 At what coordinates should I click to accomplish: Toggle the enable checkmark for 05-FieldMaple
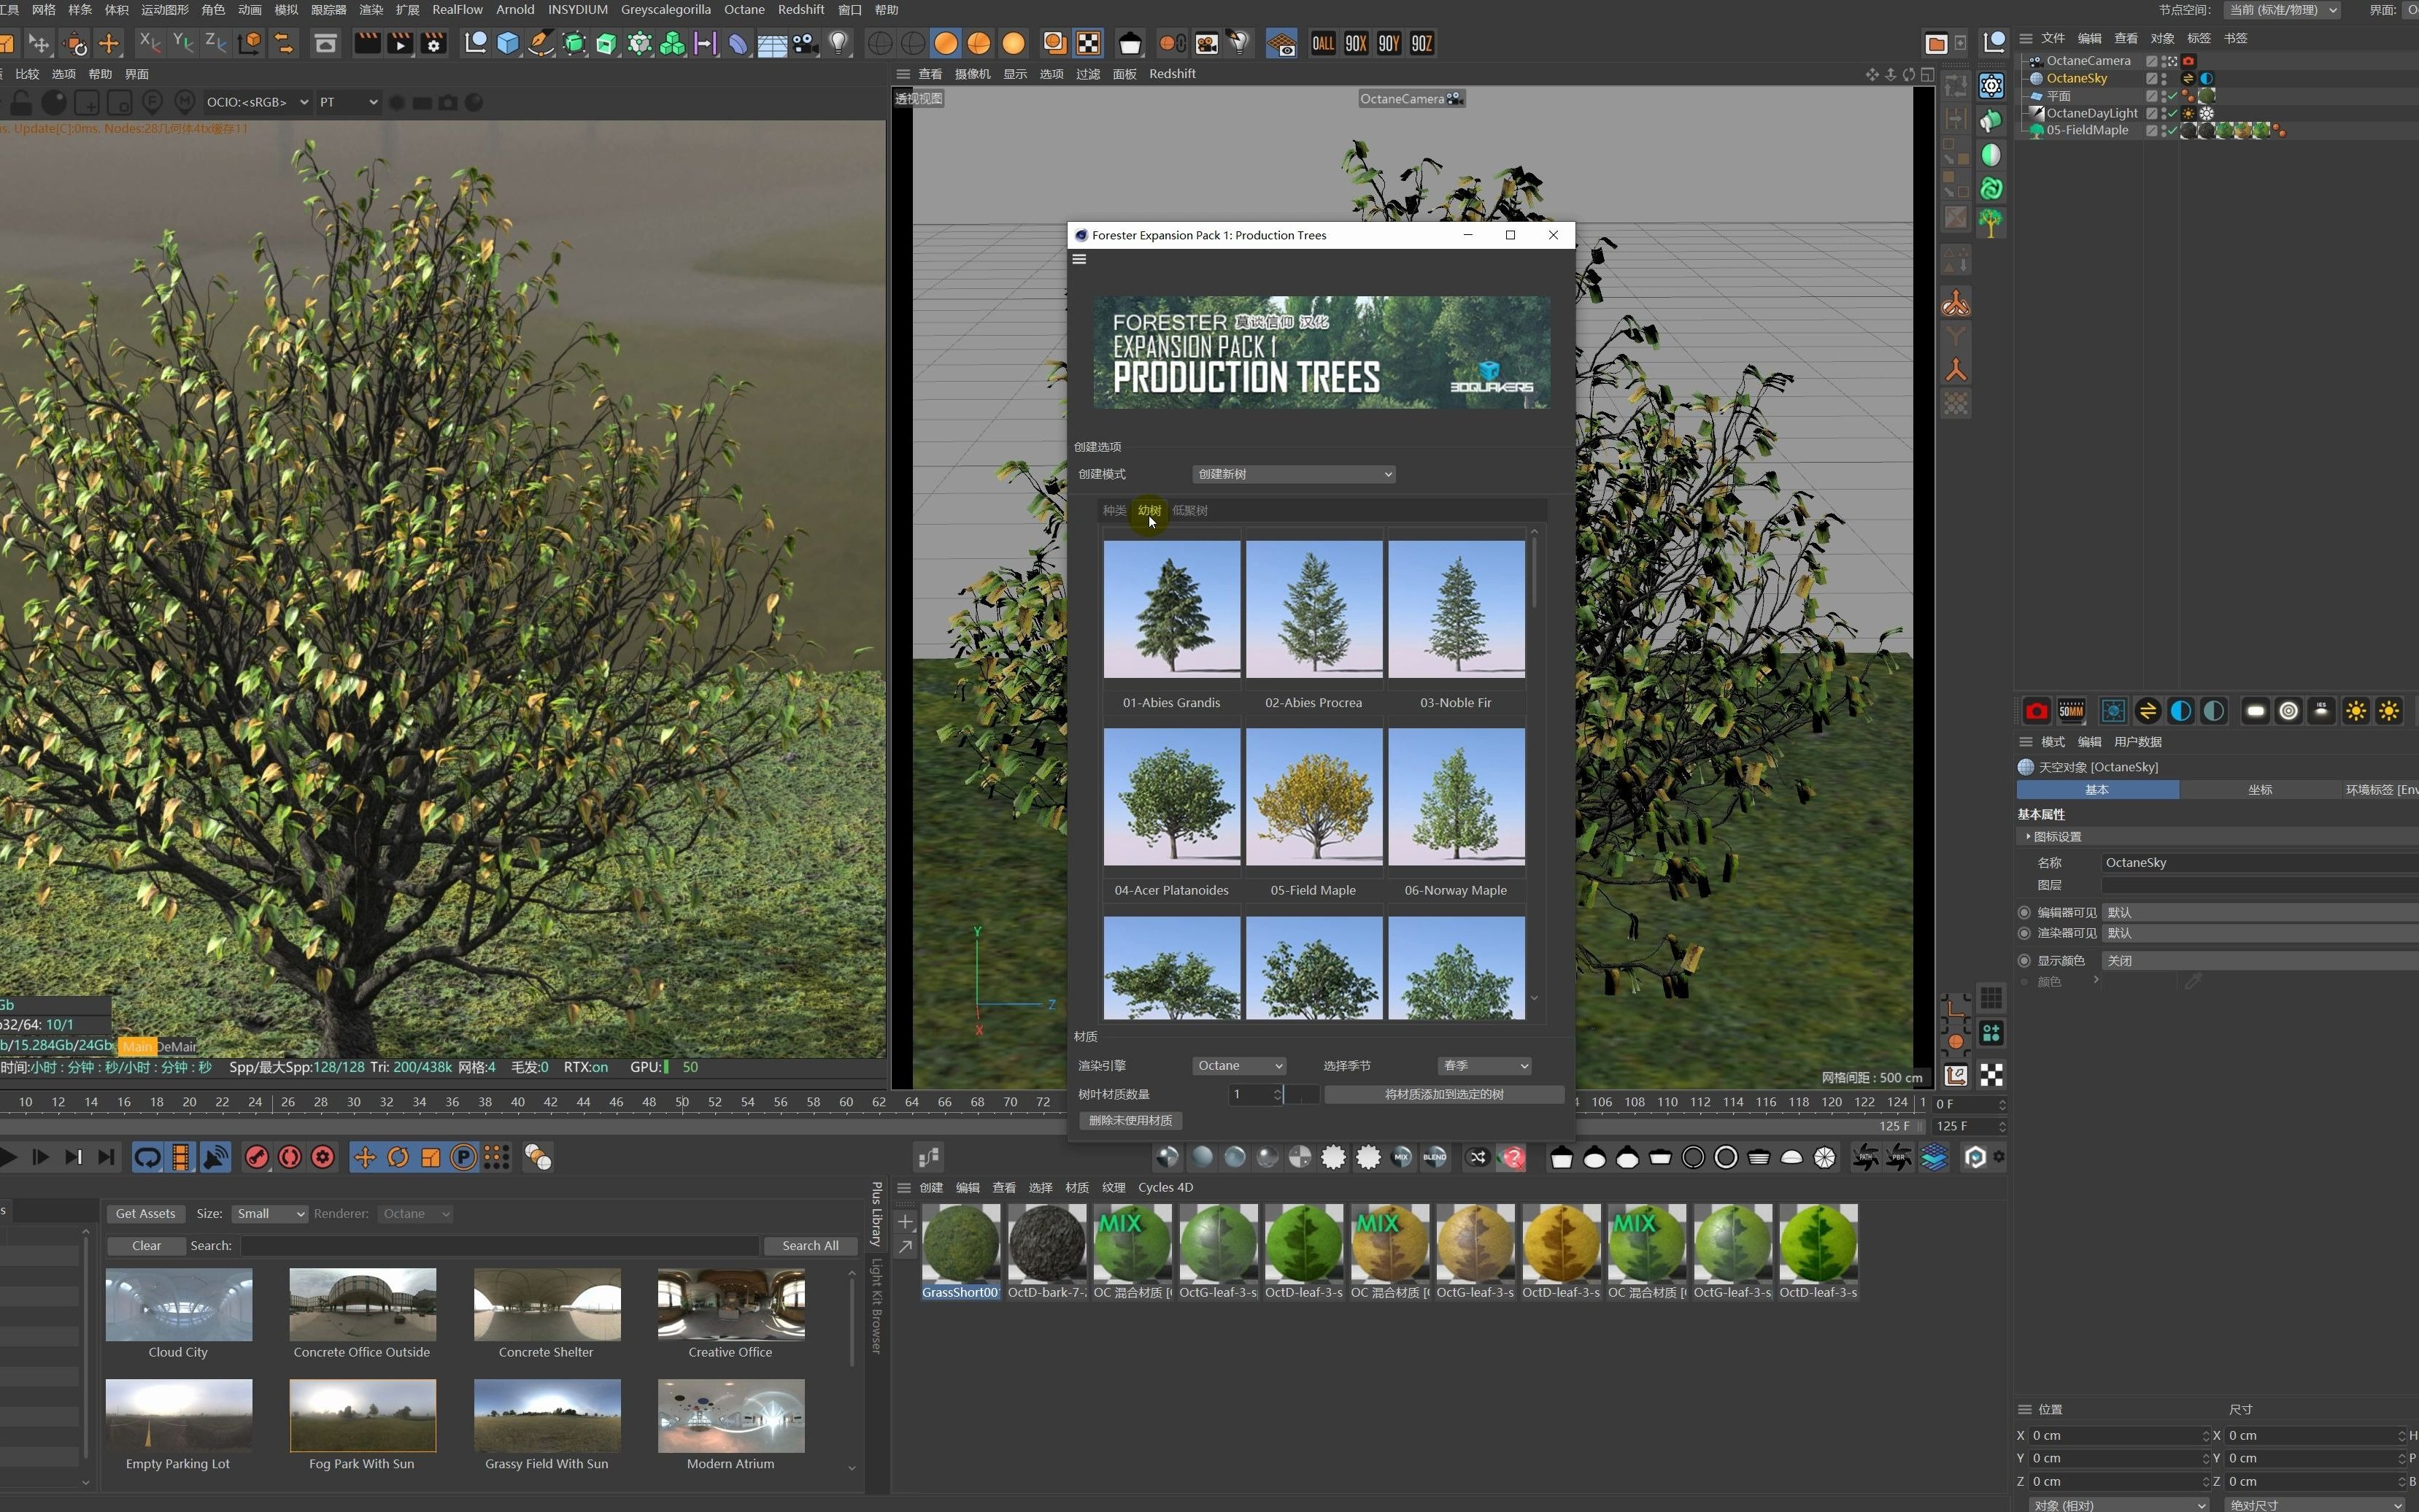[x=2172, y=131]
